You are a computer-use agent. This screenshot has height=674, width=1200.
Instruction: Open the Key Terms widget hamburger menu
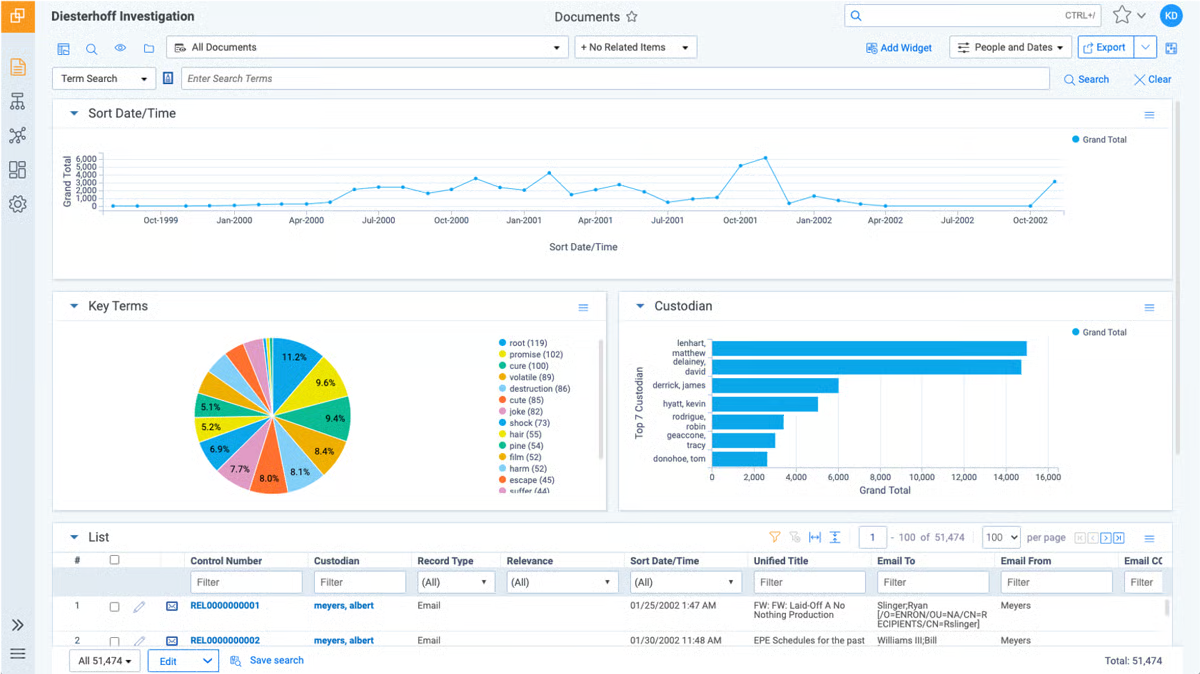[x=583, y=307]
